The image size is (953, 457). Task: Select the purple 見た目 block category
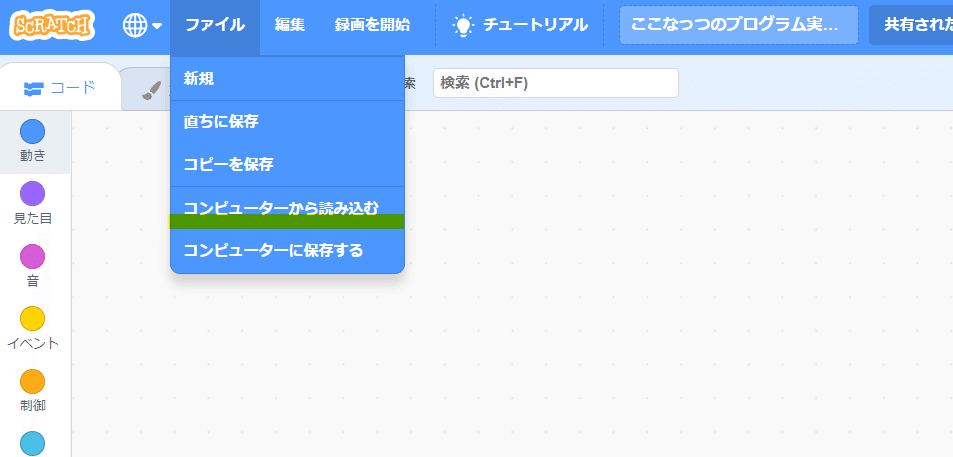pyautogui.click(x=32, y=204)
